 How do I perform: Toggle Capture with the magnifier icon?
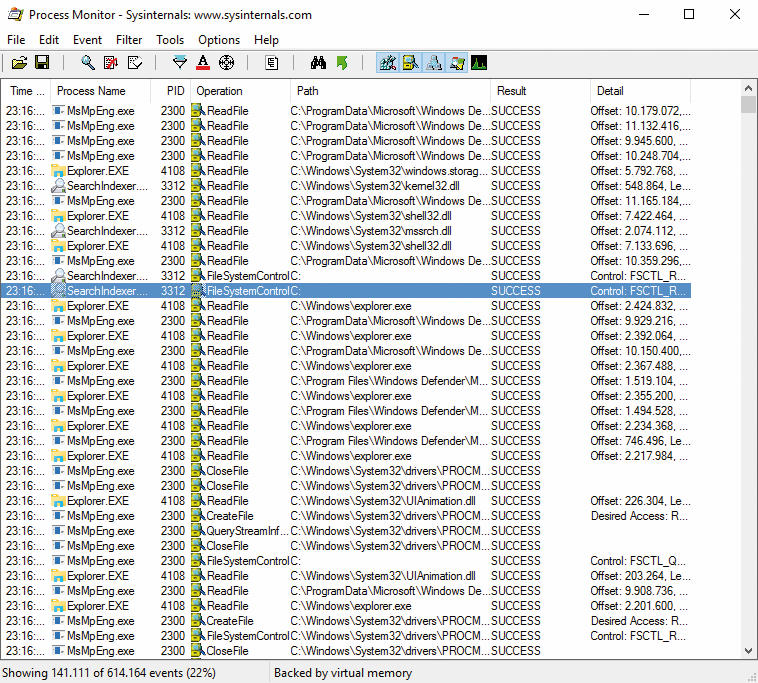pos(88,63)
